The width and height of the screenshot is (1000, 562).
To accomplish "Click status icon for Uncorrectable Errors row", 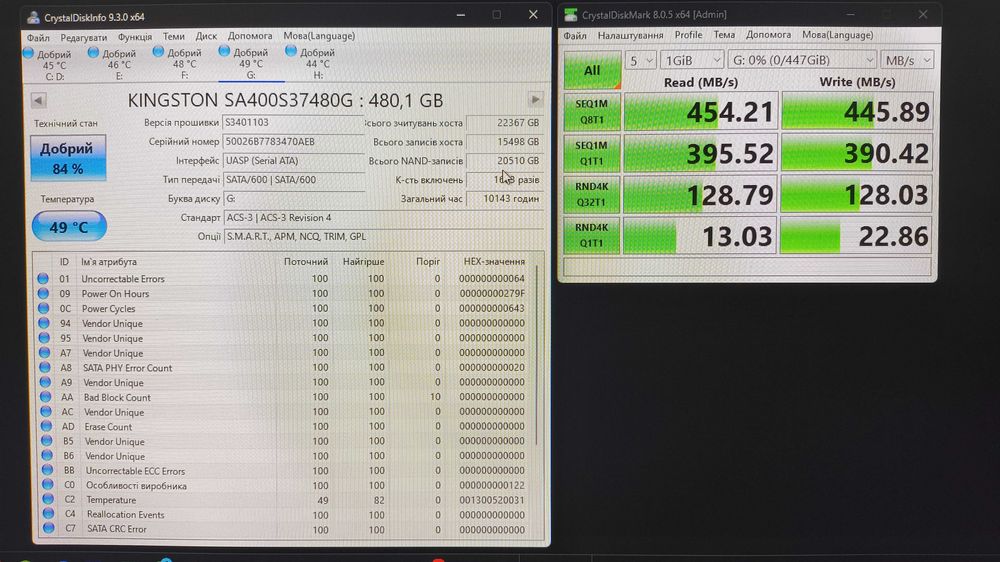I will [43, 279].
